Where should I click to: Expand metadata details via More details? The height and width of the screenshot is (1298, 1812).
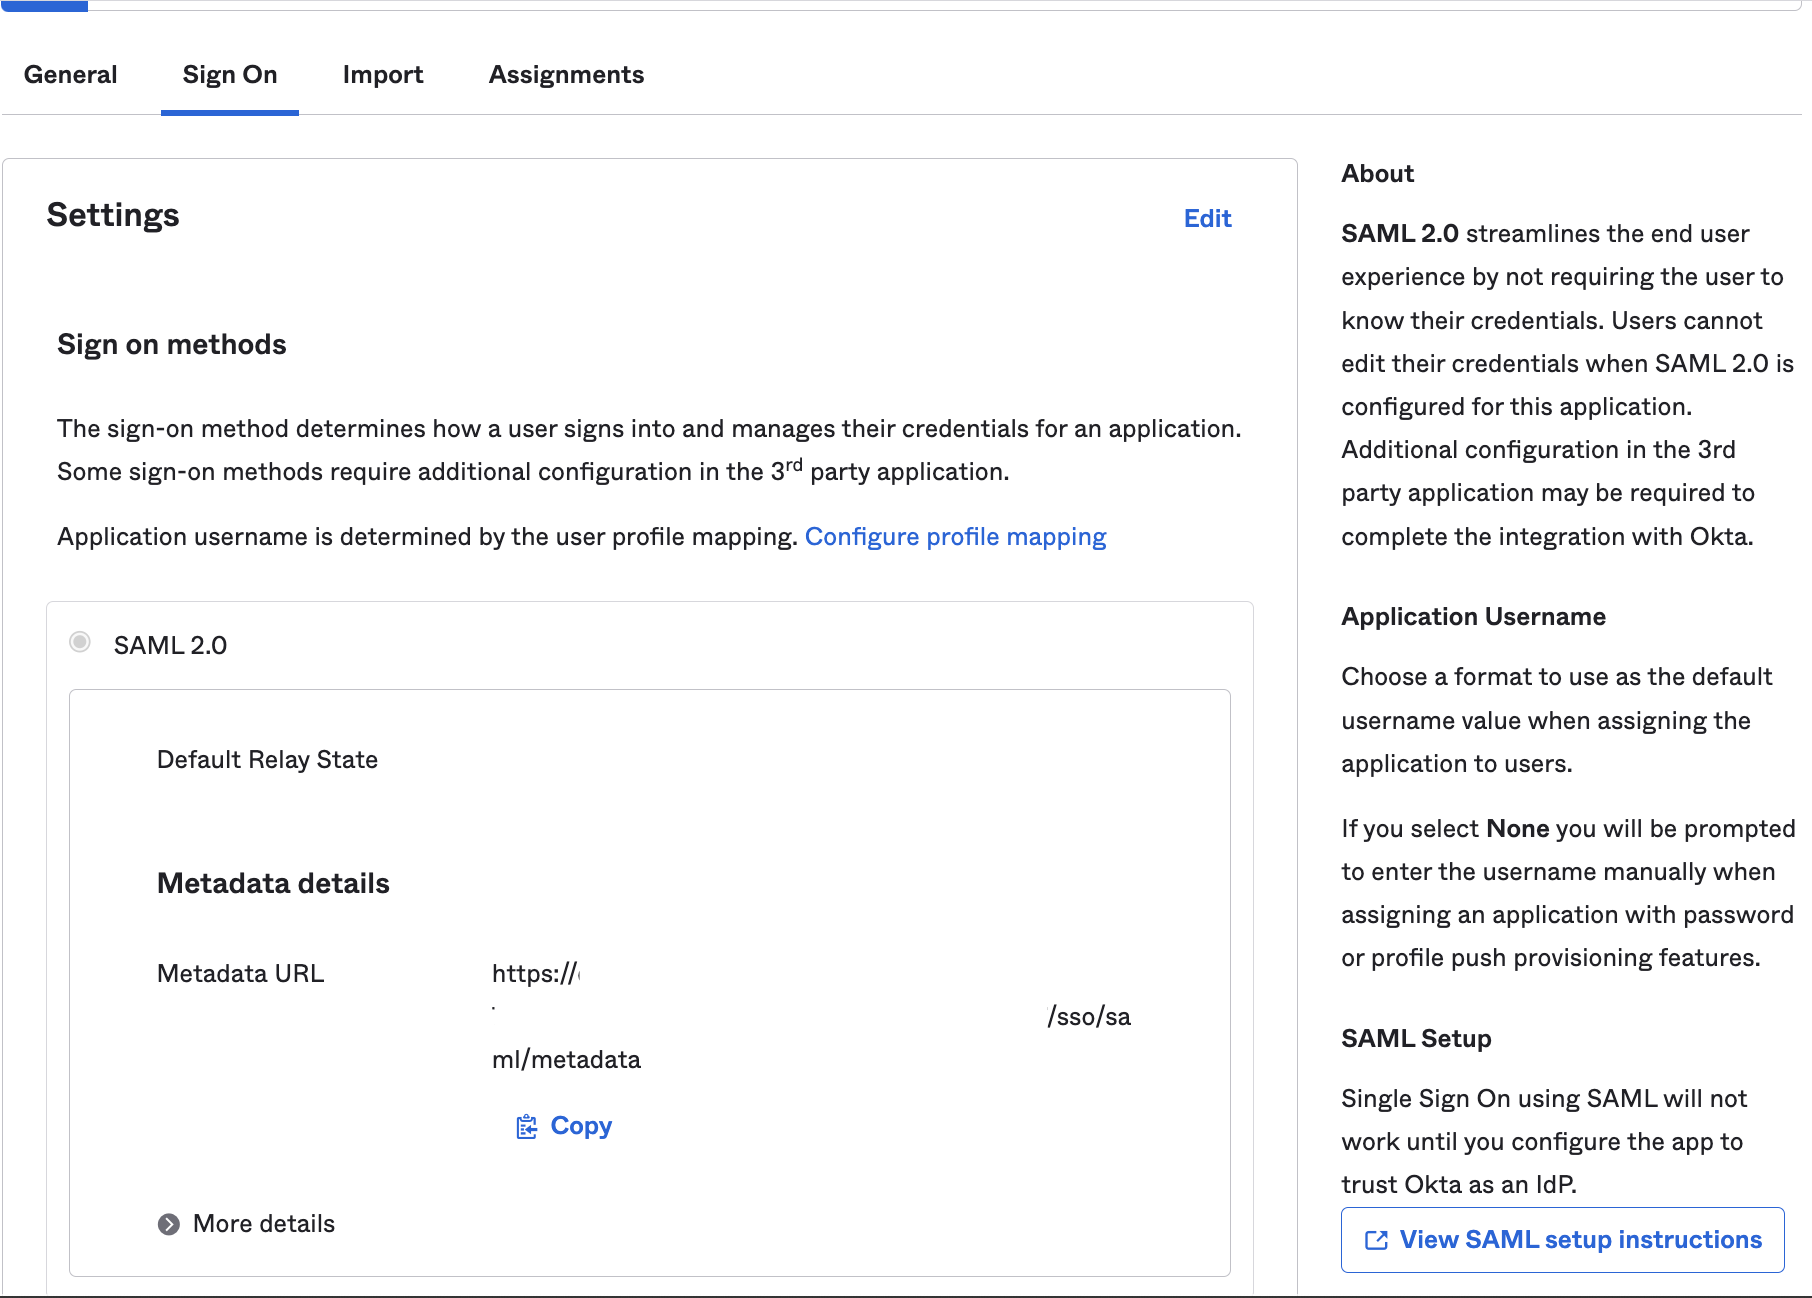pyautogui.click(x=263, y=1223)
